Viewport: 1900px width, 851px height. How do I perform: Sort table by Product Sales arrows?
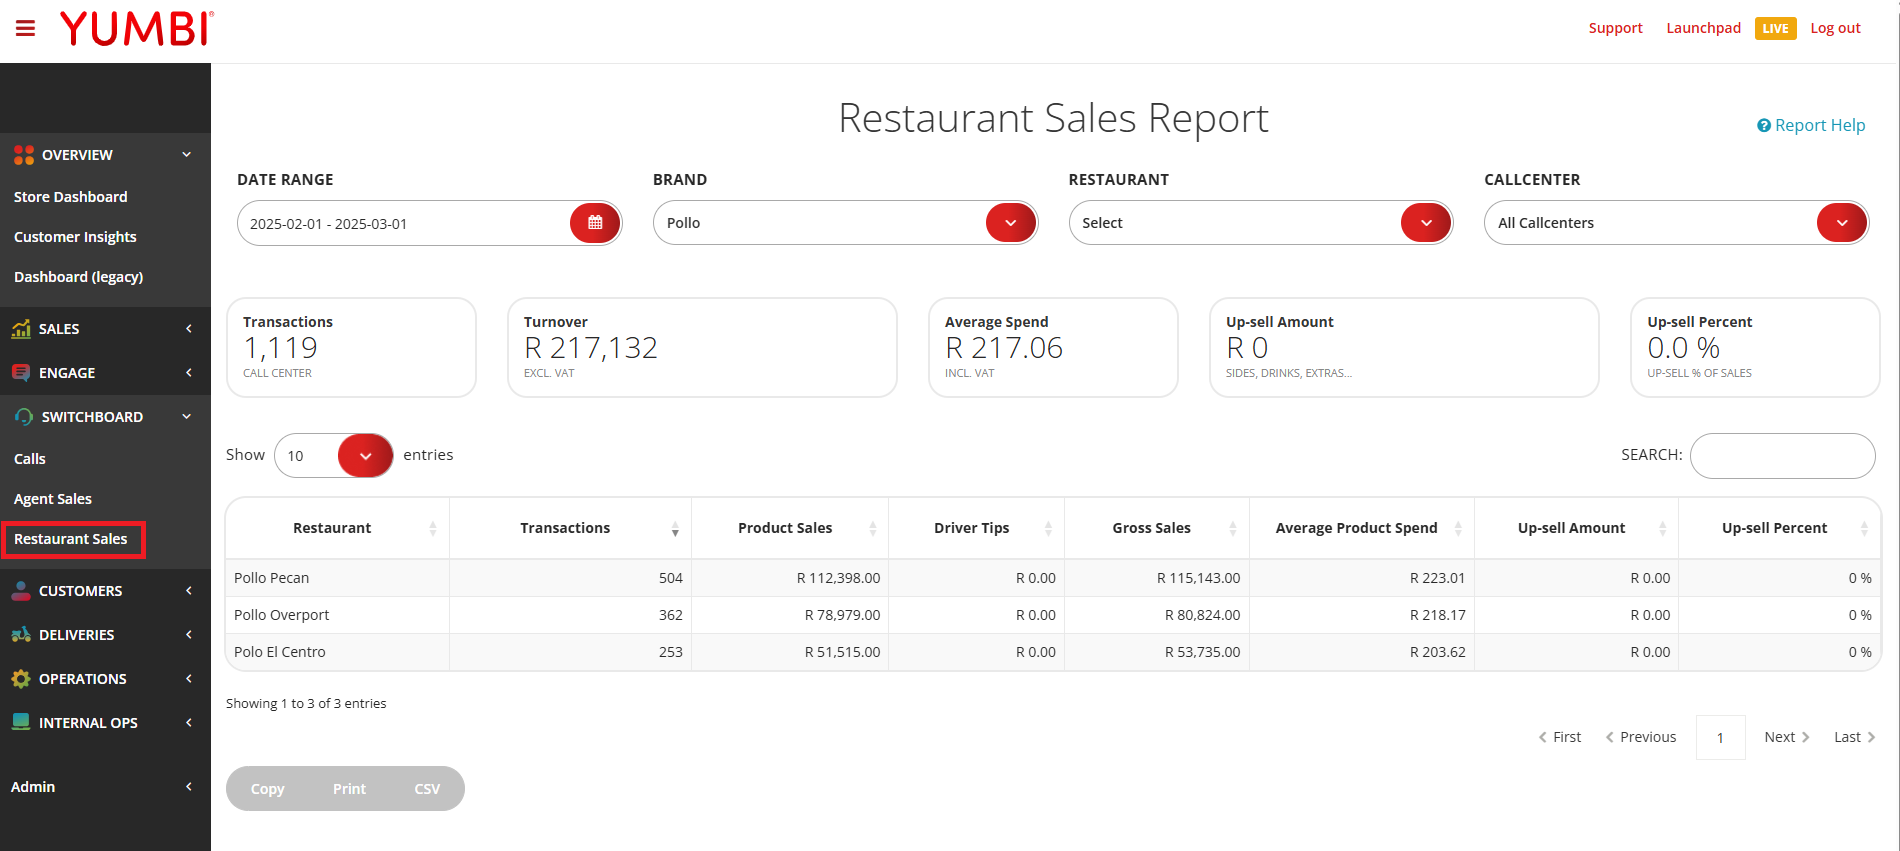pyautogui.click(x=873, y=528)
